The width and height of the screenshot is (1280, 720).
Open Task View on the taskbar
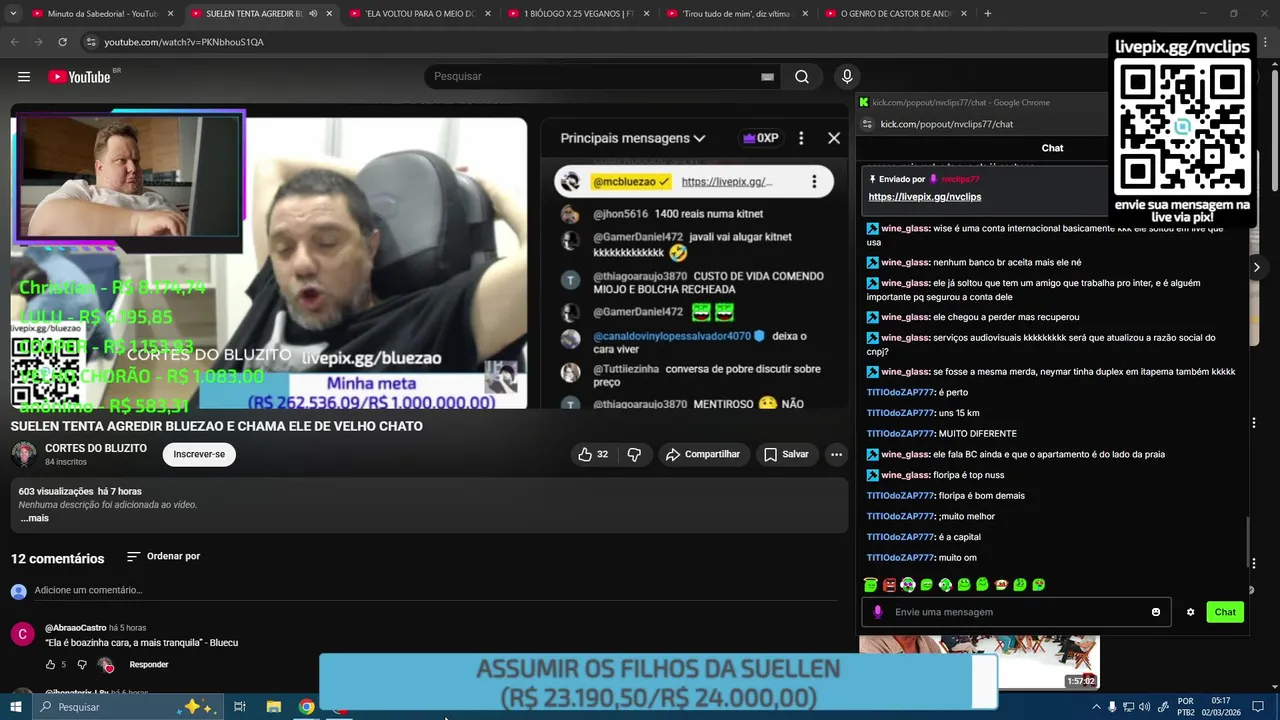tap(240, 707)
